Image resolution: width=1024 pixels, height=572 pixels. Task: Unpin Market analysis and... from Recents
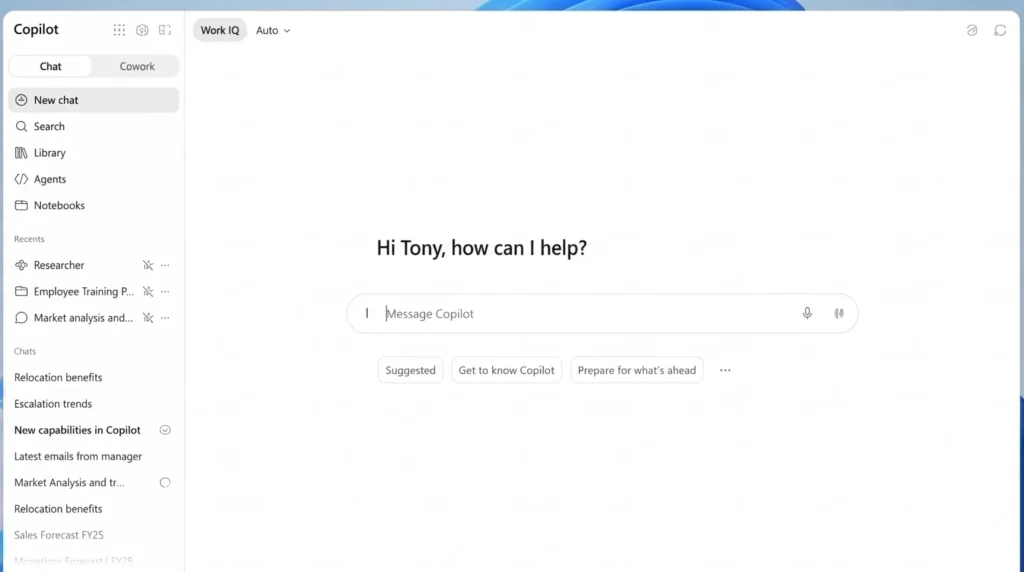click(x=148, y=318)
